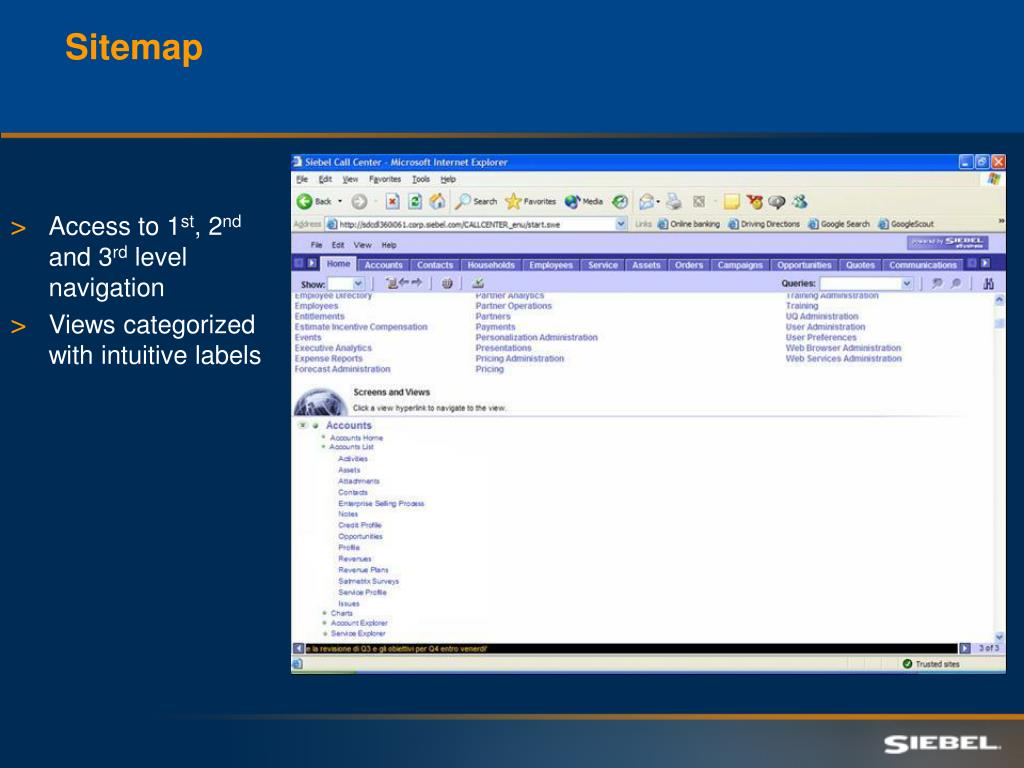
Task: Click the Messenger people icon
Action: point(800,202)
